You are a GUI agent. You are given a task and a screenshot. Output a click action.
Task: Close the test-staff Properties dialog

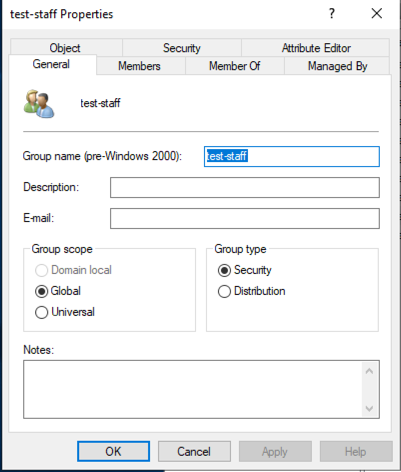(377, 14)
